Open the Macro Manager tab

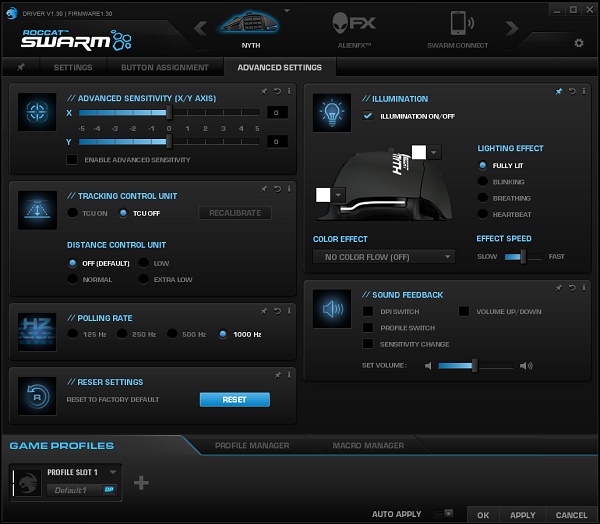pyautogui.click(x=368, y=446)
